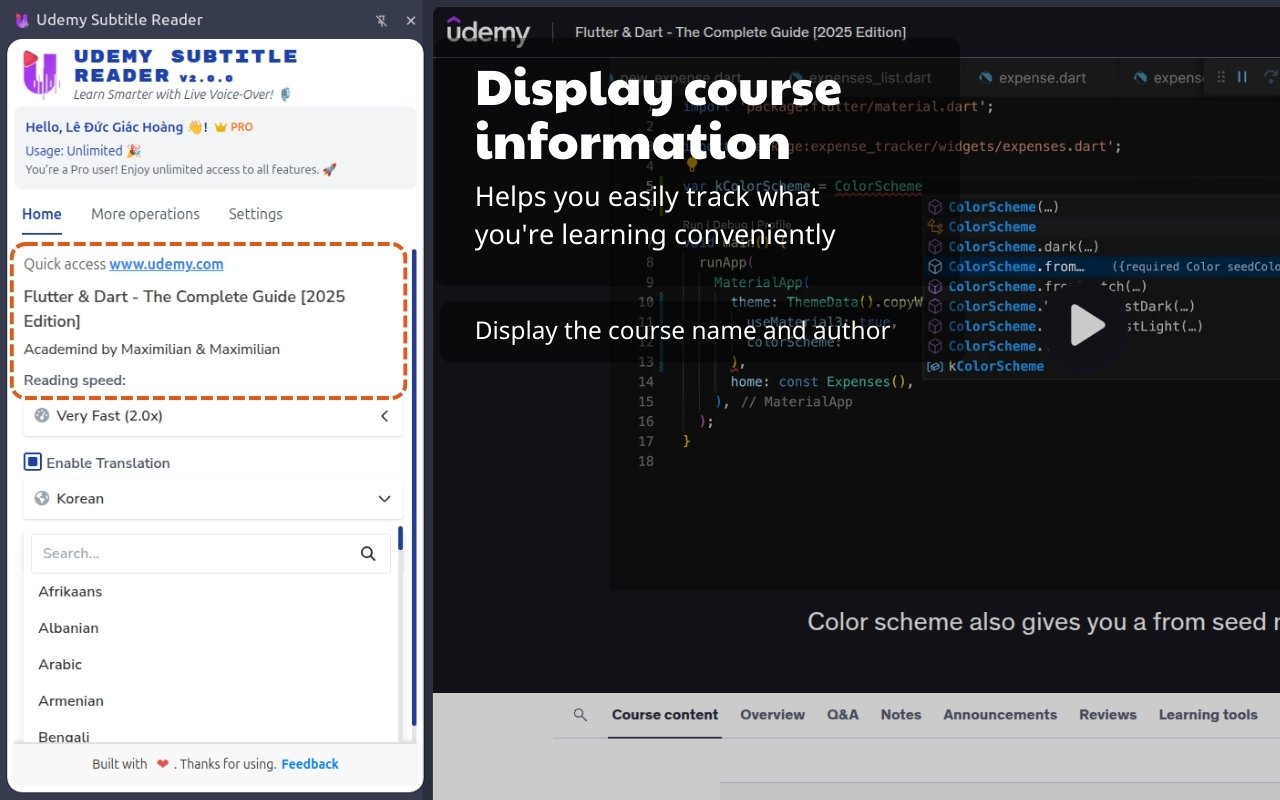The height and width of the screenshot is (800, 1280).
Task: Click the search icon beside Course content
Action: 580,714
